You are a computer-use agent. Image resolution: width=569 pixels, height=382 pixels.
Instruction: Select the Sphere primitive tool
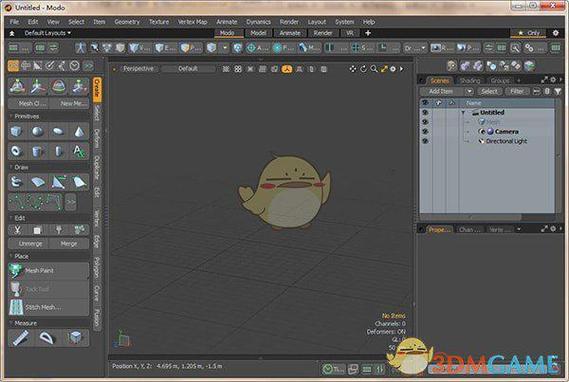tap(37, 131)
